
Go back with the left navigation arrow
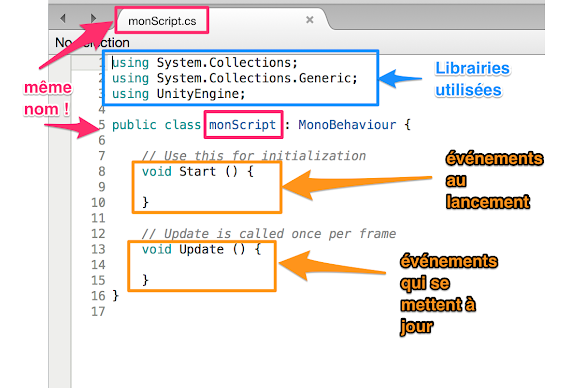click(x=63, y=18)
